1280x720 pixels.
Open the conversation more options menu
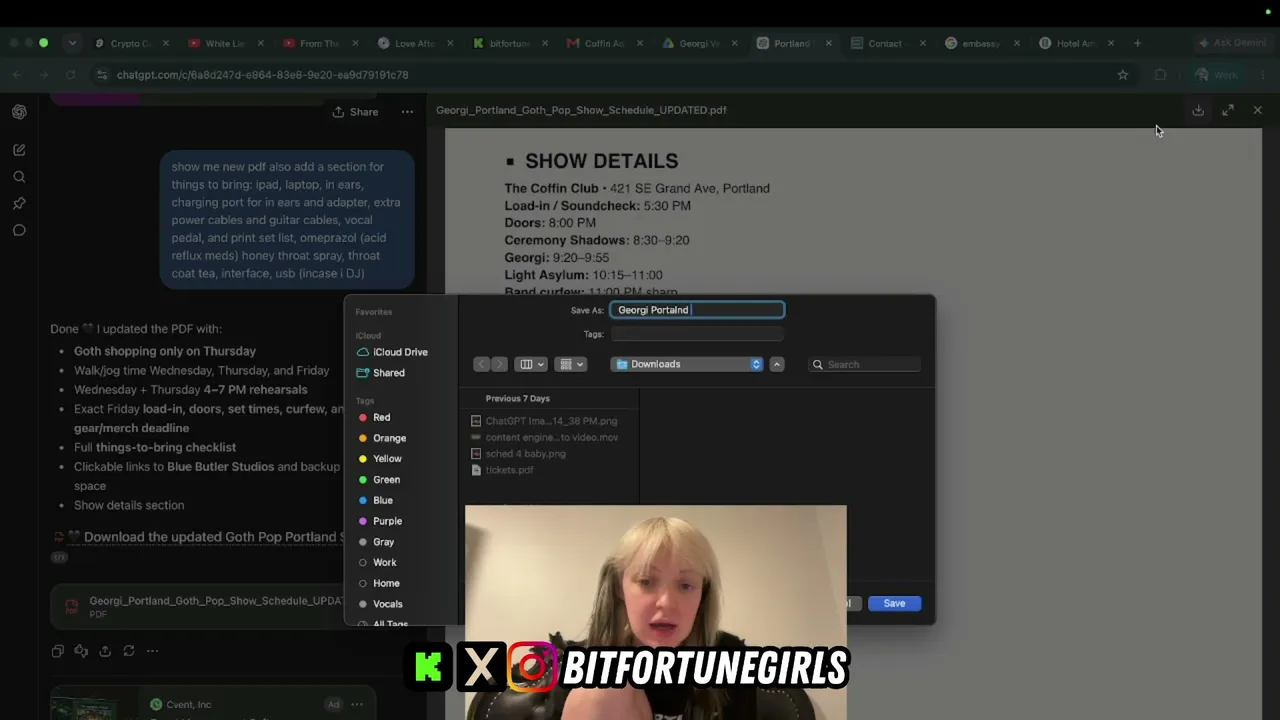[x=407, y=112]
